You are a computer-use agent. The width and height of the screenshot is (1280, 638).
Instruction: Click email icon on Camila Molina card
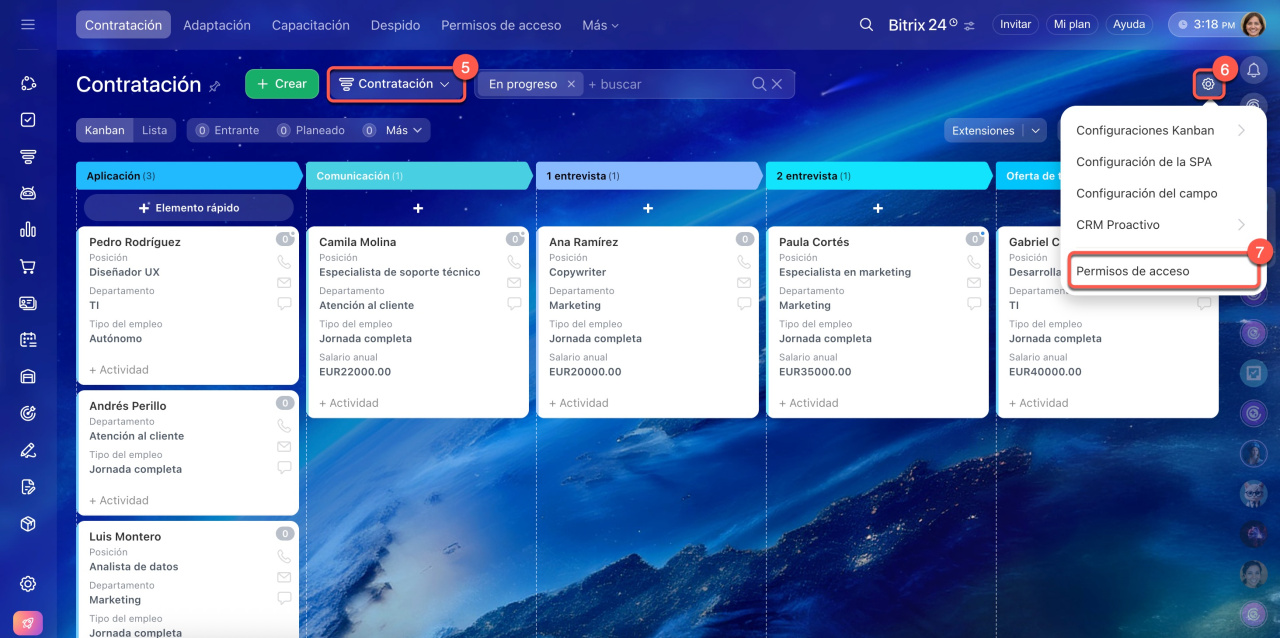point(514,283)
